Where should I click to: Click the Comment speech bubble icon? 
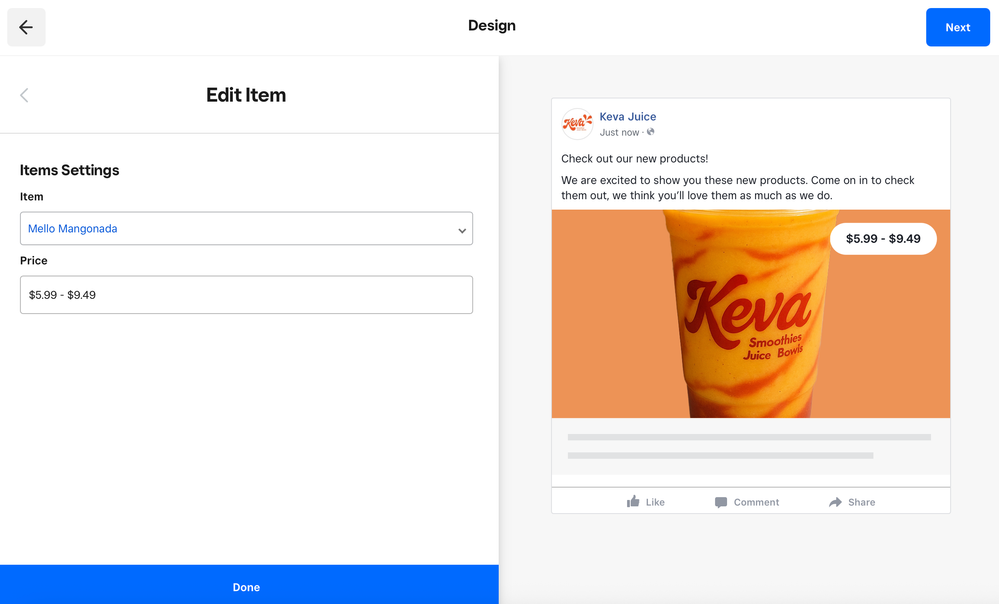[x=721, y=502]
